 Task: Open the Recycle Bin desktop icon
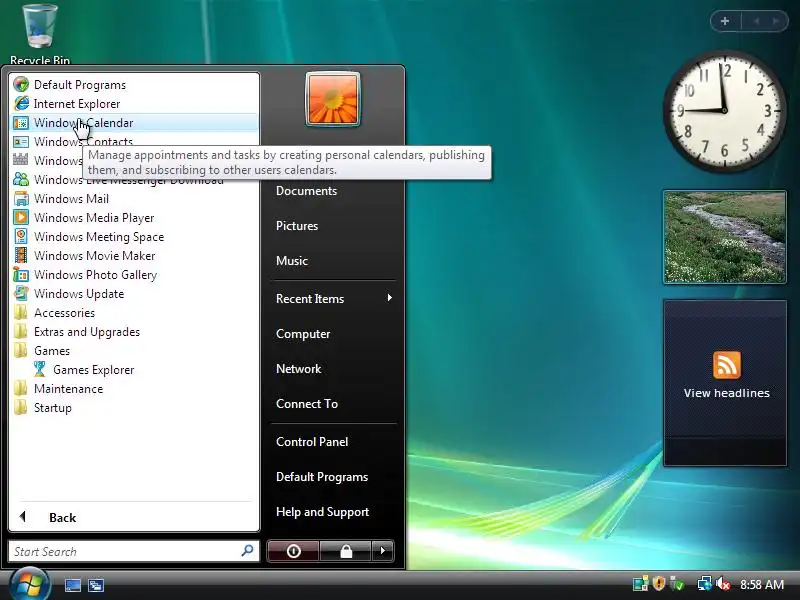pyautogui.click(x=40, y=33)
